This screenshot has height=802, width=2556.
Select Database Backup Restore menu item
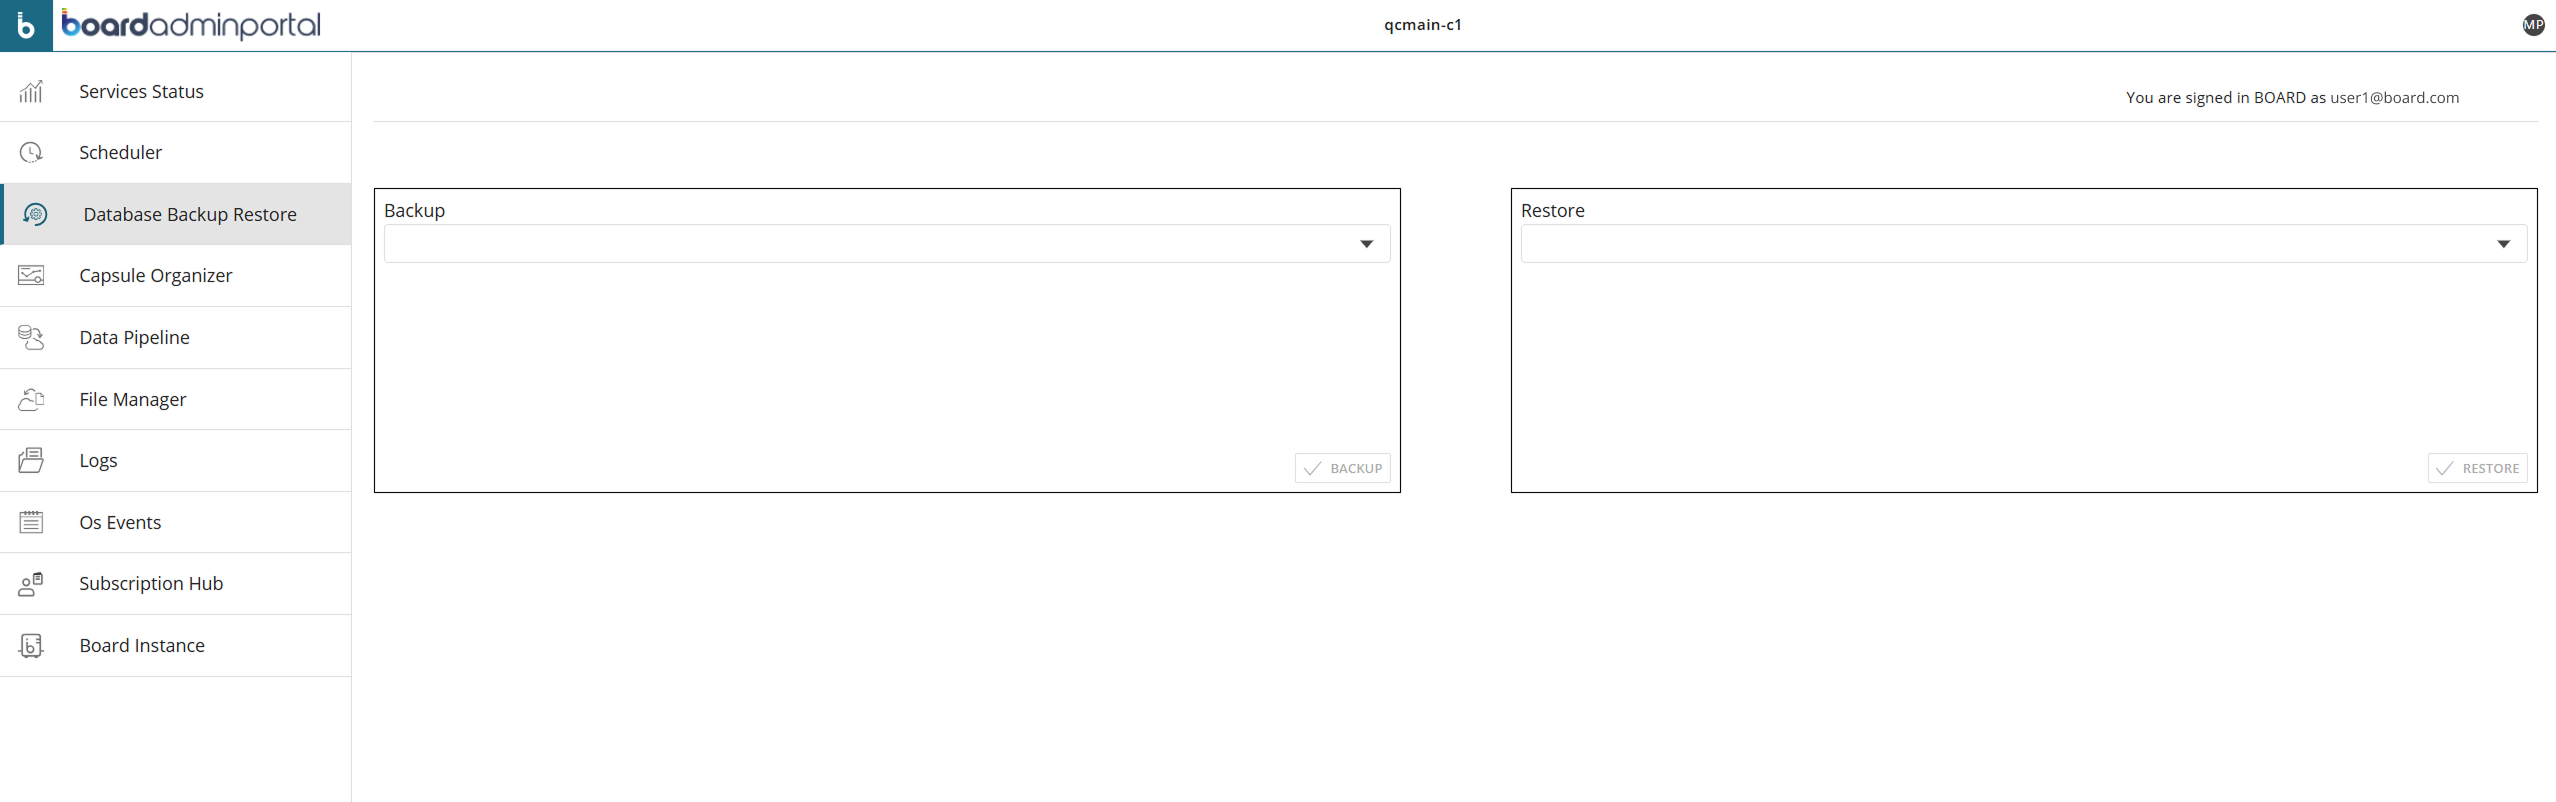(x=176, y=214)
